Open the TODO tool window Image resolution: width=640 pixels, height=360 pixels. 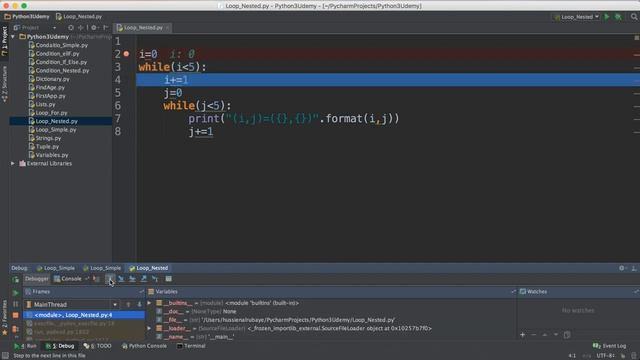(x=98, y=346)
